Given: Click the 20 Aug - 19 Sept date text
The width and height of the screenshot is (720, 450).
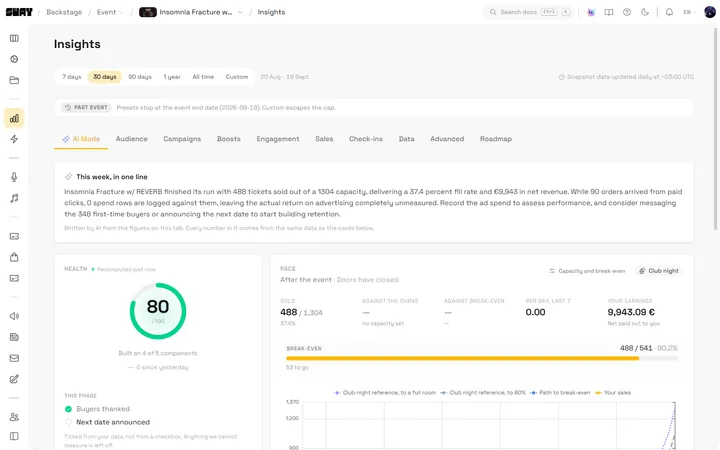Looking at the screenshot, I should 285,77.
